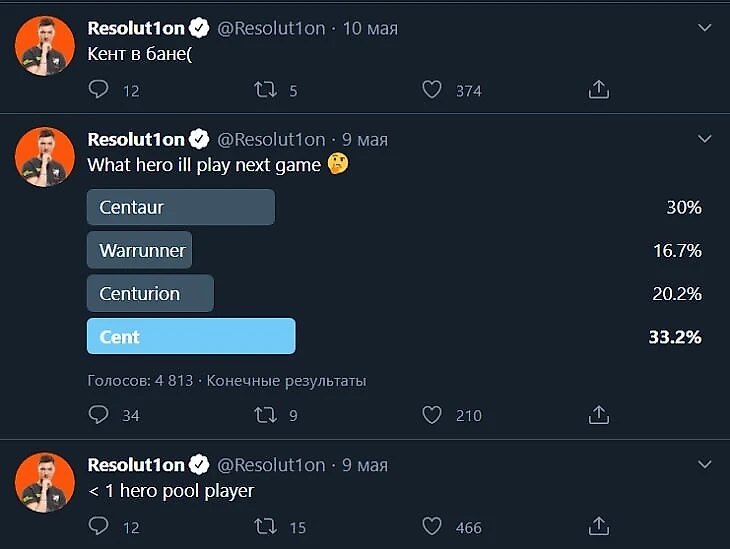Screen dimensions: 730x549
Task: Select the Warrunner poll option
Action: click(140, 251)
